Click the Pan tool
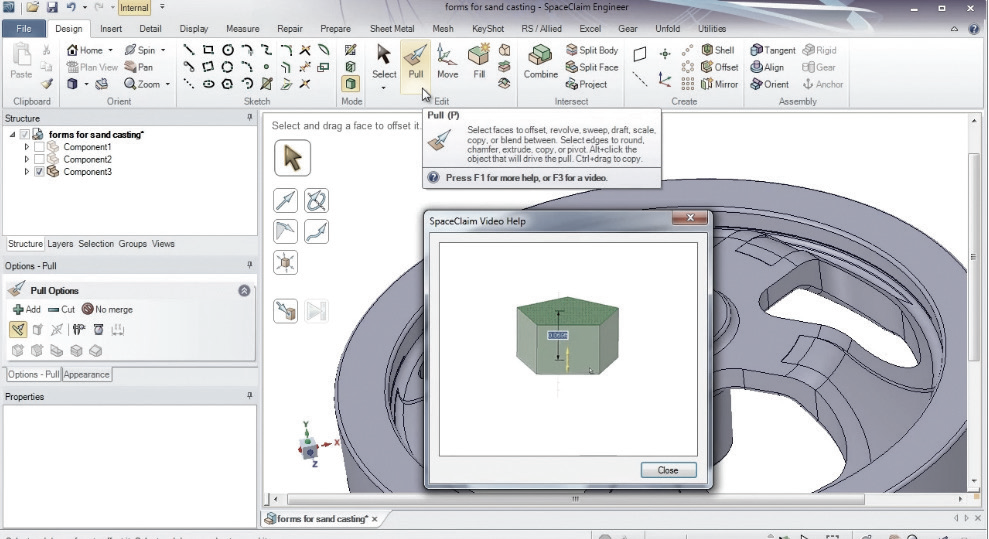This screenshot has height=539, width=989. coord(139,67)
